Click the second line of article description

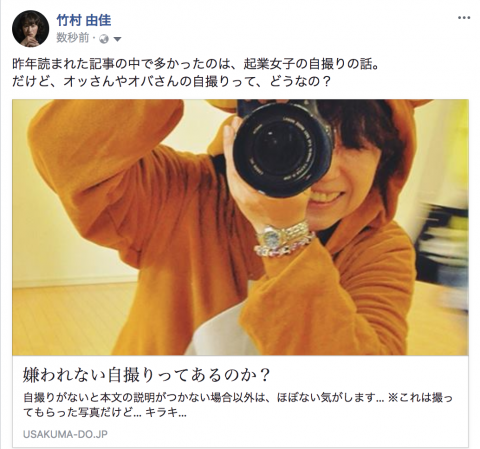(105, 413)
